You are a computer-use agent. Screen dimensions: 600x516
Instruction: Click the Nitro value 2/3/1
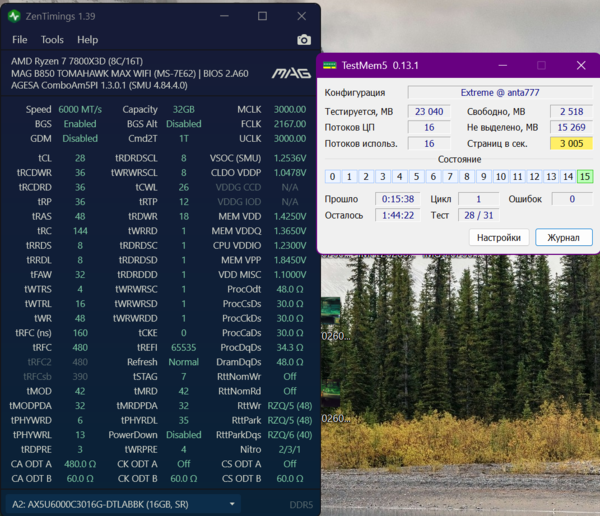point(290,449)
